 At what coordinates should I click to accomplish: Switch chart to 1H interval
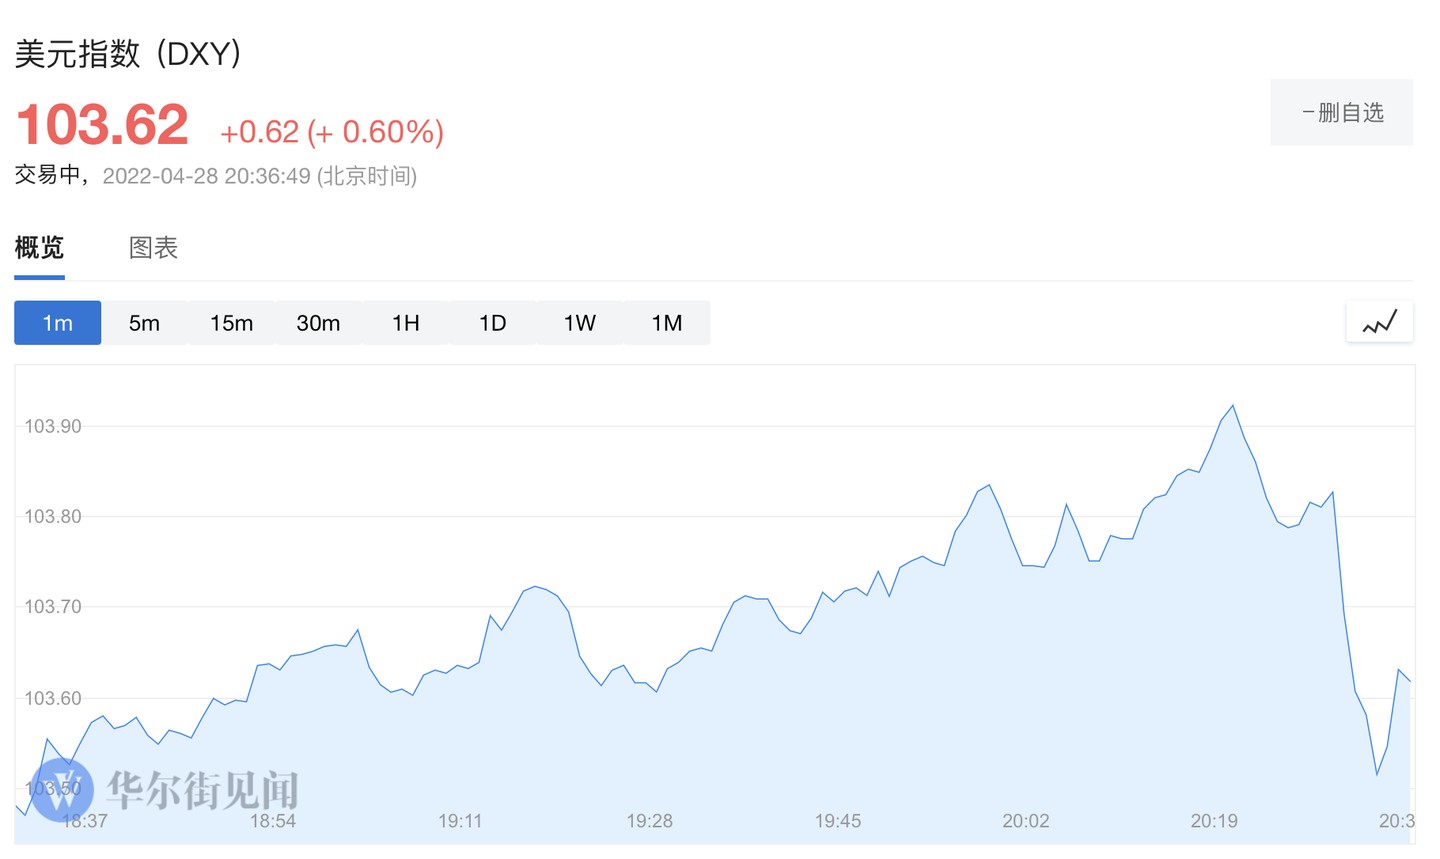pos(405,323)
